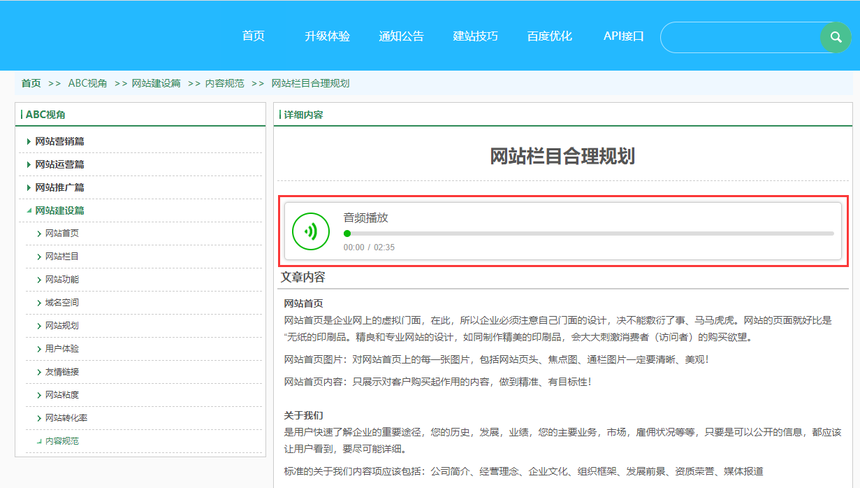Open the 内容规范 sidebar sub-item

(62, 441)
